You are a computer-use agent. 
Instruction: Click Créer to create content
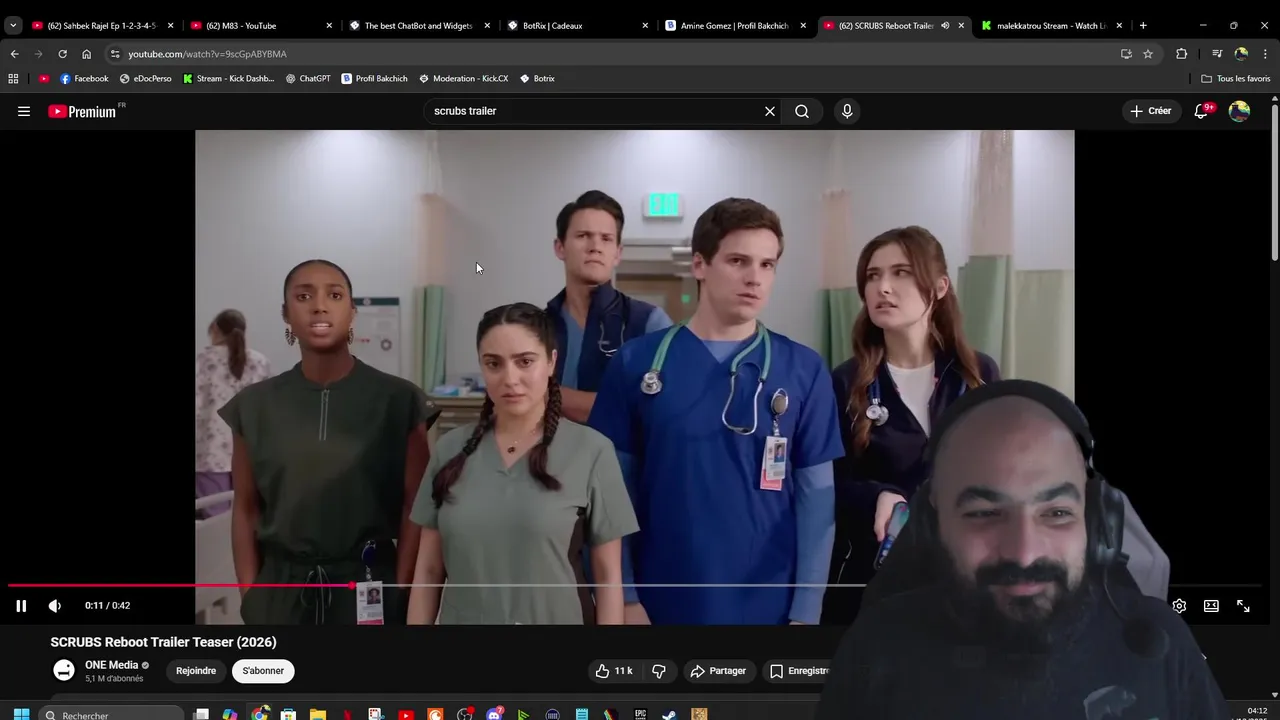point(1150,111)
